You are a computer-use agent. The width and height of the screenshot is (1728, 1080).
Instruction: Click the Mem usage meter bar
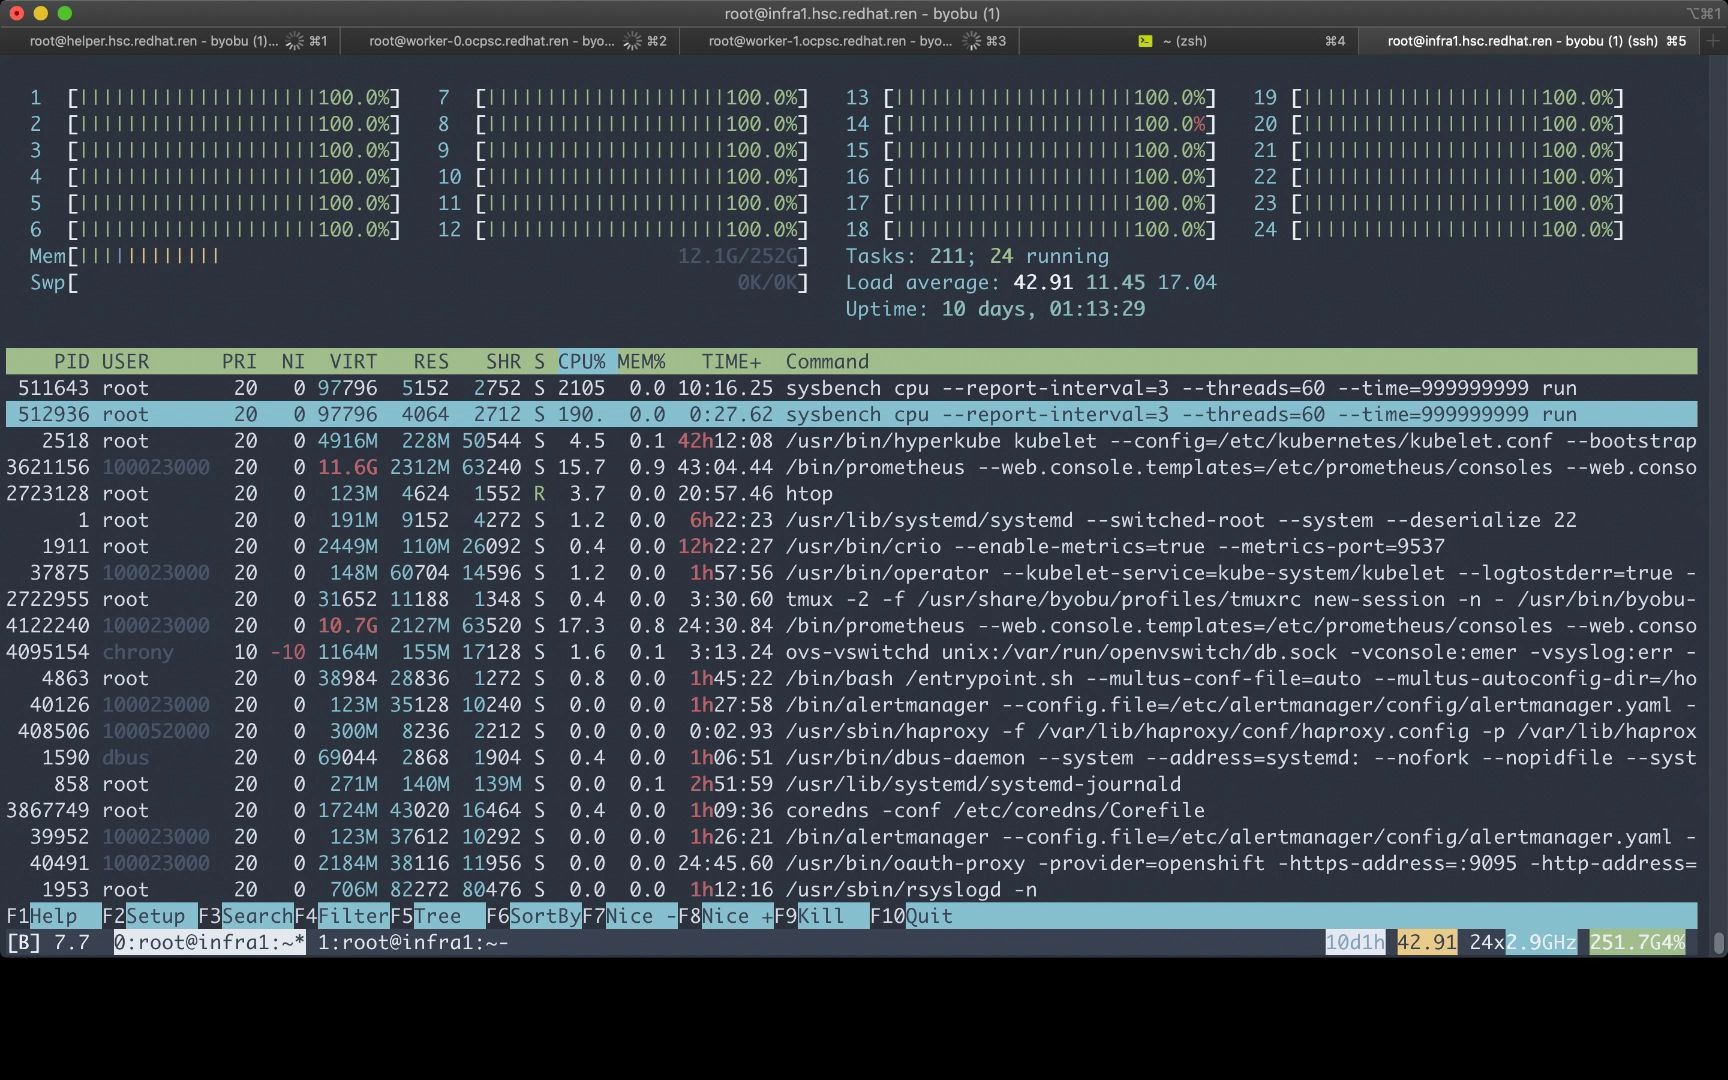coord(419,256)
